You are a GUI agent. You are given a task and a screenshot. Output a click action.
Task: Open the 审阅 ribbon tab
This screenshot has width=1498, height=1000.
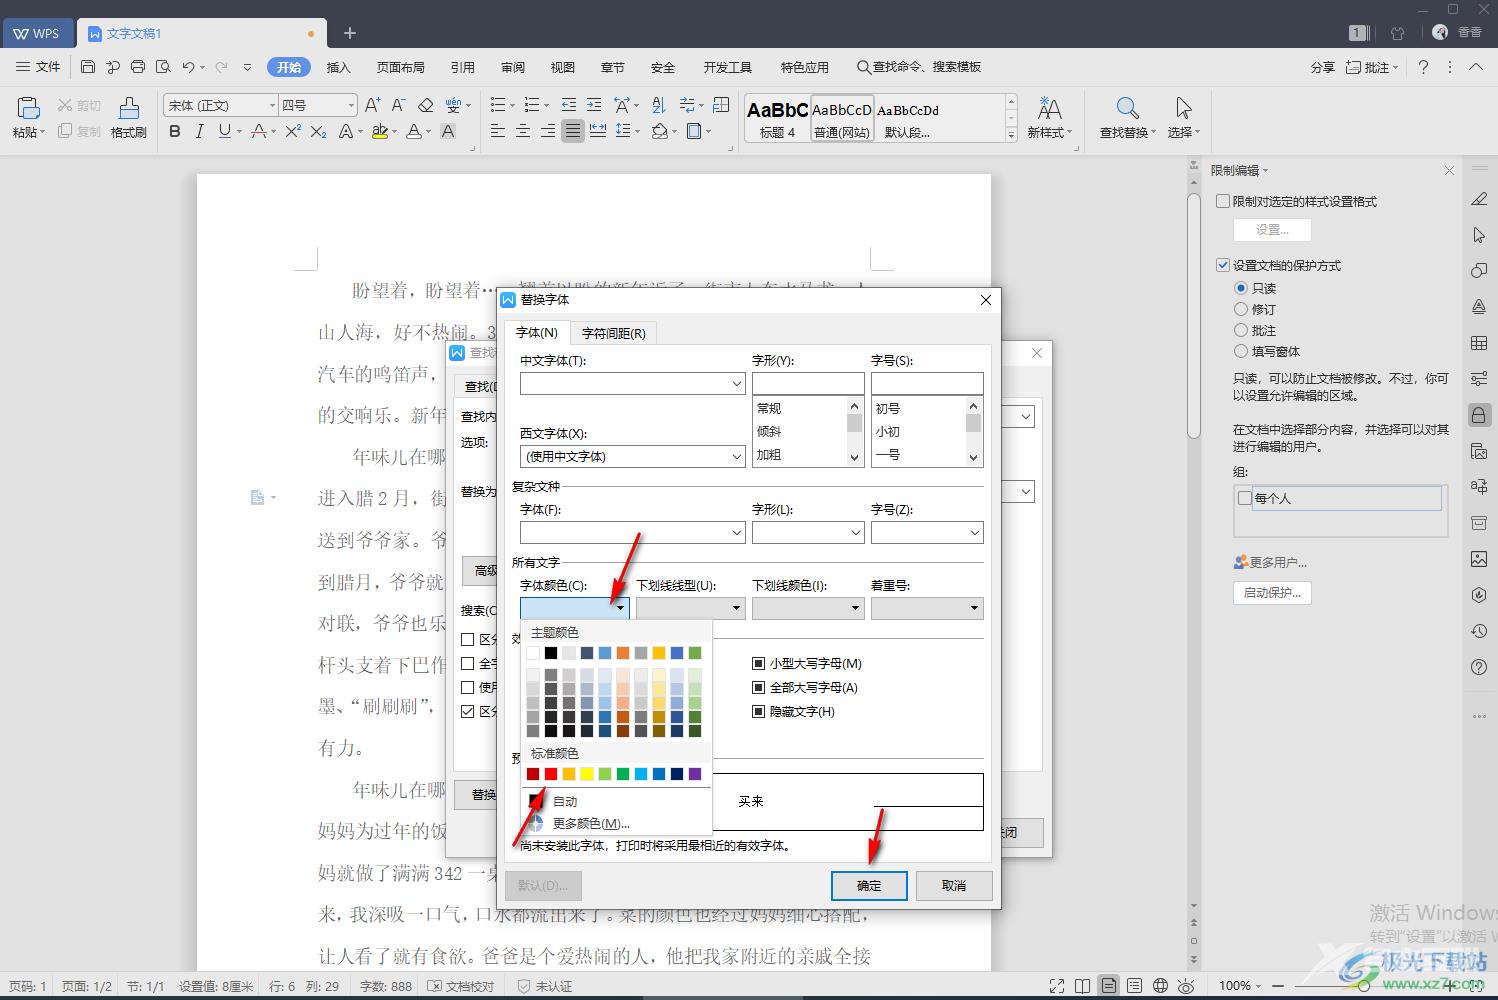tap(513, 67)
